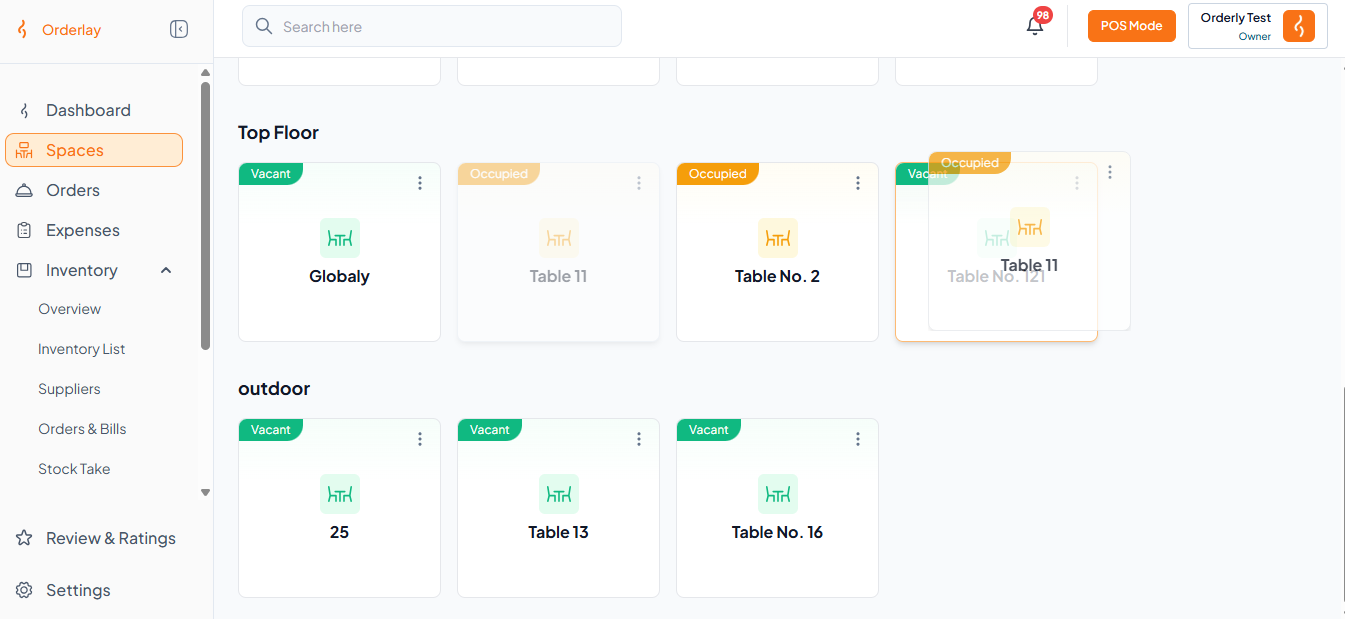The width and height of the screenshot is (1345, 619).
Task: Click the table icon on the Globaly card
Action: pos(340,238)
